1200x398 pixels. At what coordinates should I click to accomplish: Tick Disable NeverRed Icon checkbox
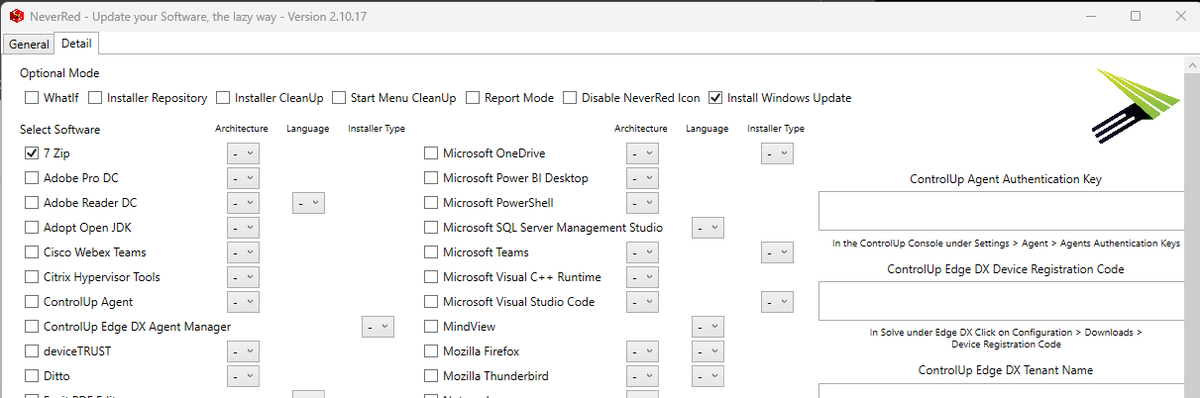click(570, 98)
